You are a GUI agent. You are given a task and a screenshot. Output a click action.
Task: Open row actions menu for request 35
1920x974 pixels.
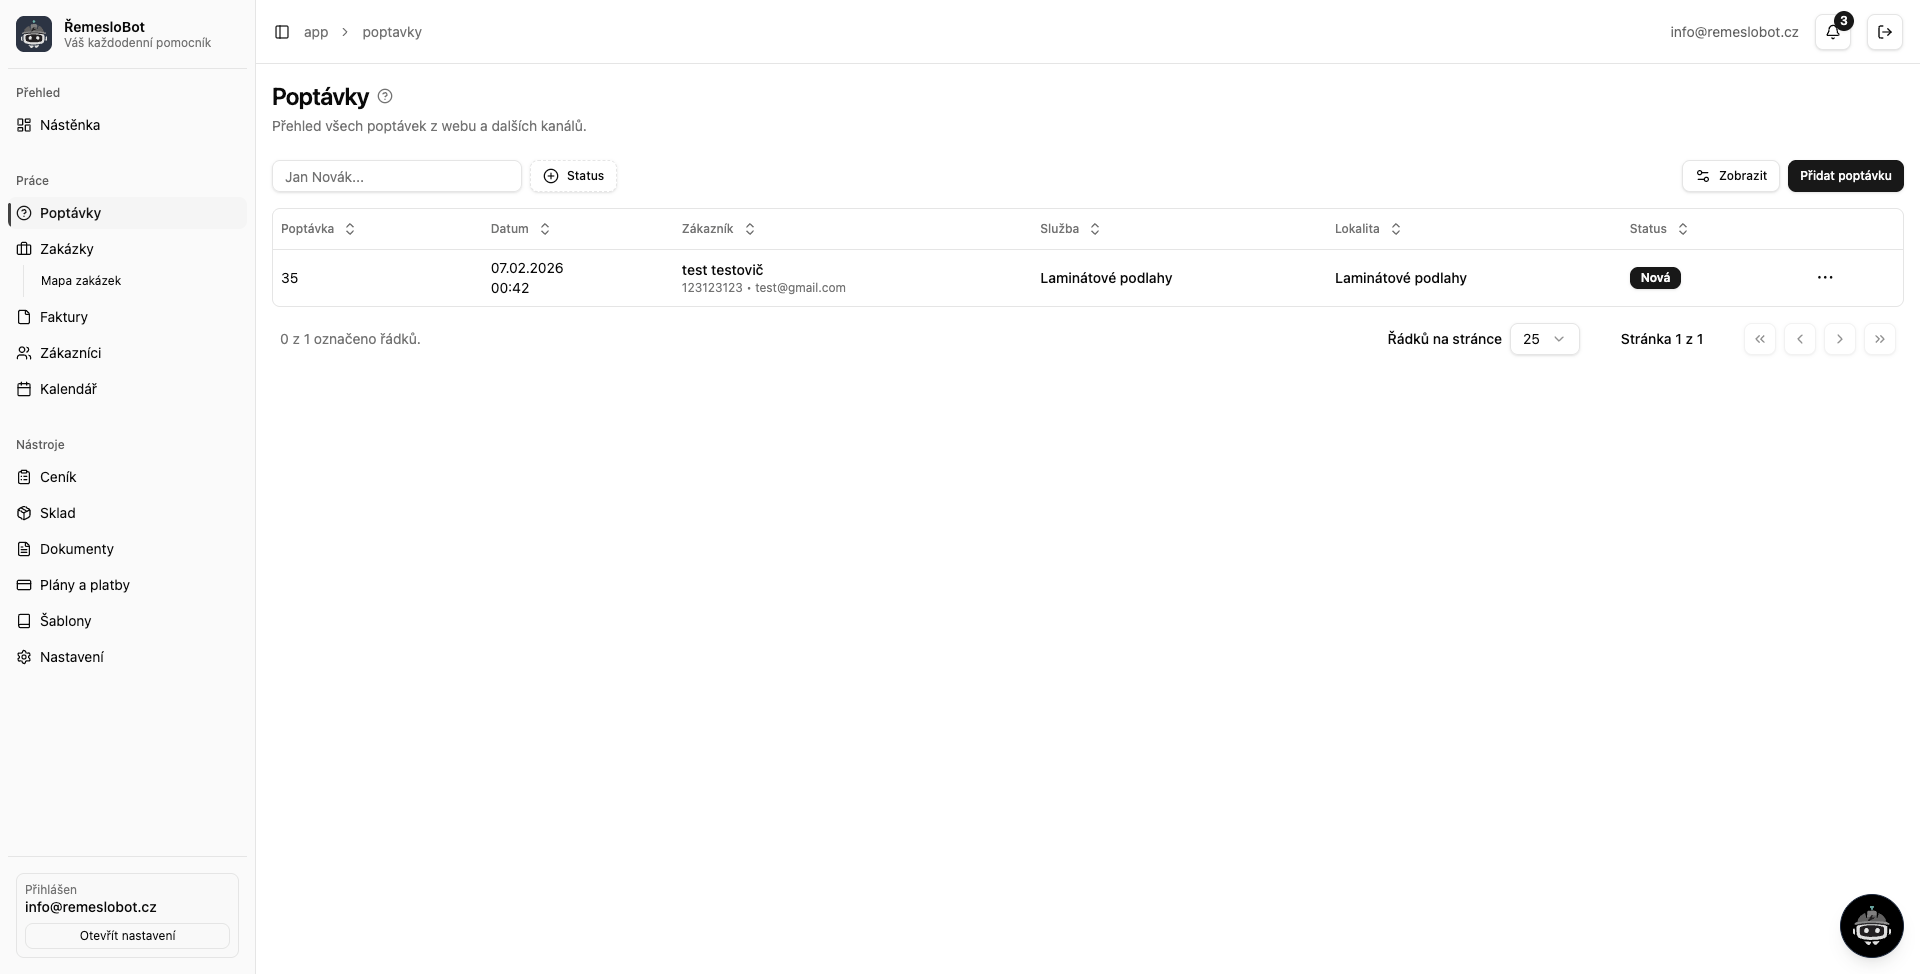click(1824, 278)
